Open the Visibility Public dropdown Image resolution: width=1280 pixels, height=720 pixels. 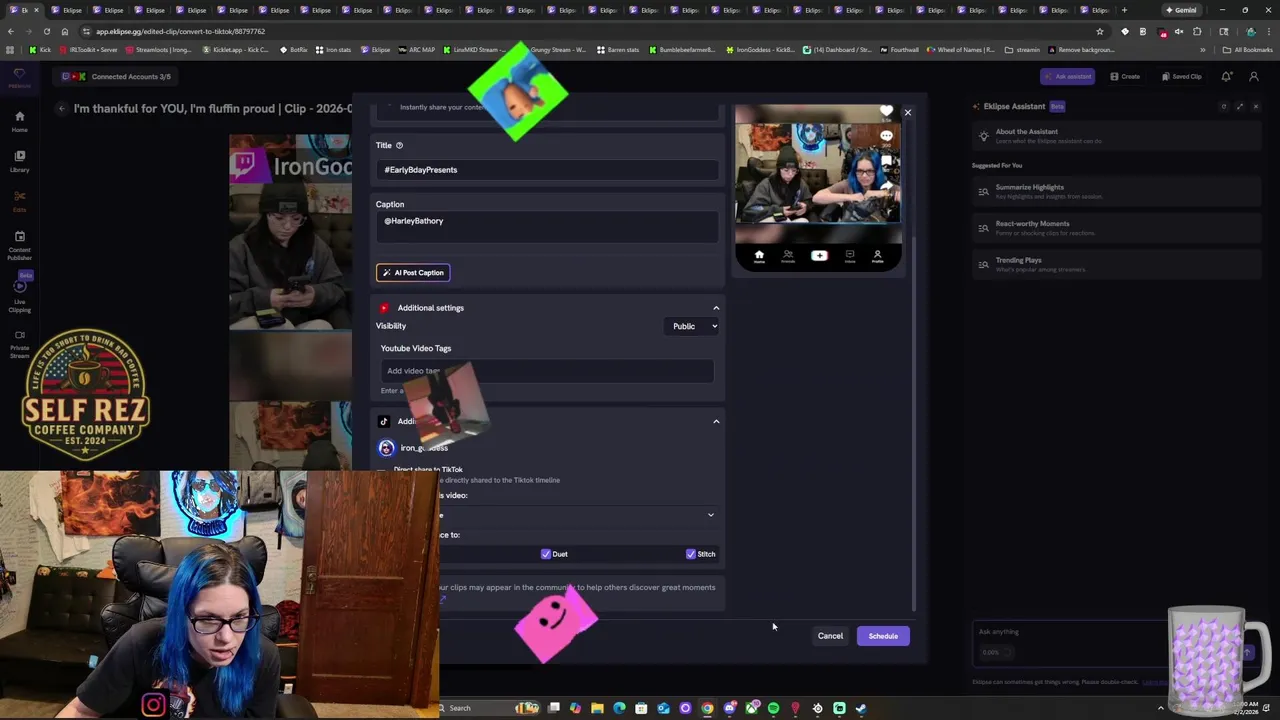[692, 326]
